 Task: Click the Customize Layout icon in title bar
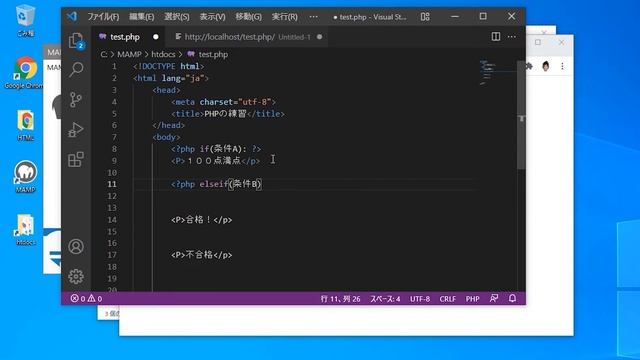coord(425,17)
